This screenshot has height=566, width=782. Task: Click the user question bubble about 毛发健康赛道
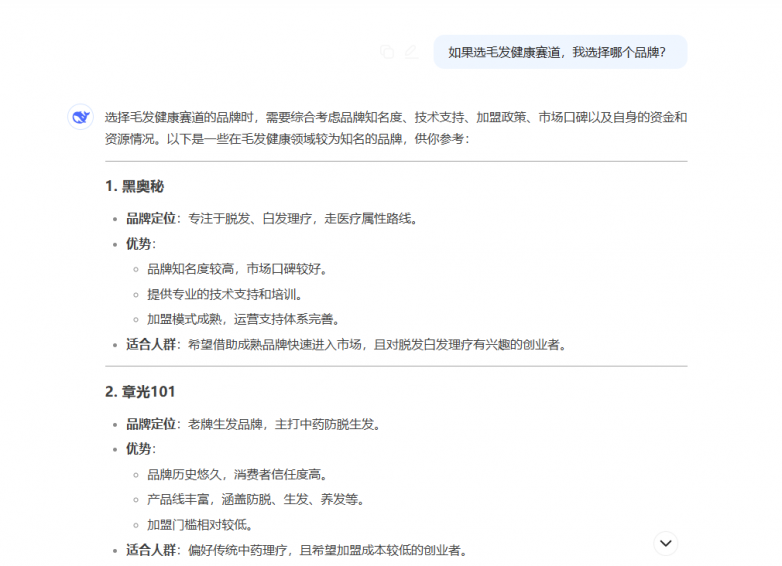tap(560, 52)
